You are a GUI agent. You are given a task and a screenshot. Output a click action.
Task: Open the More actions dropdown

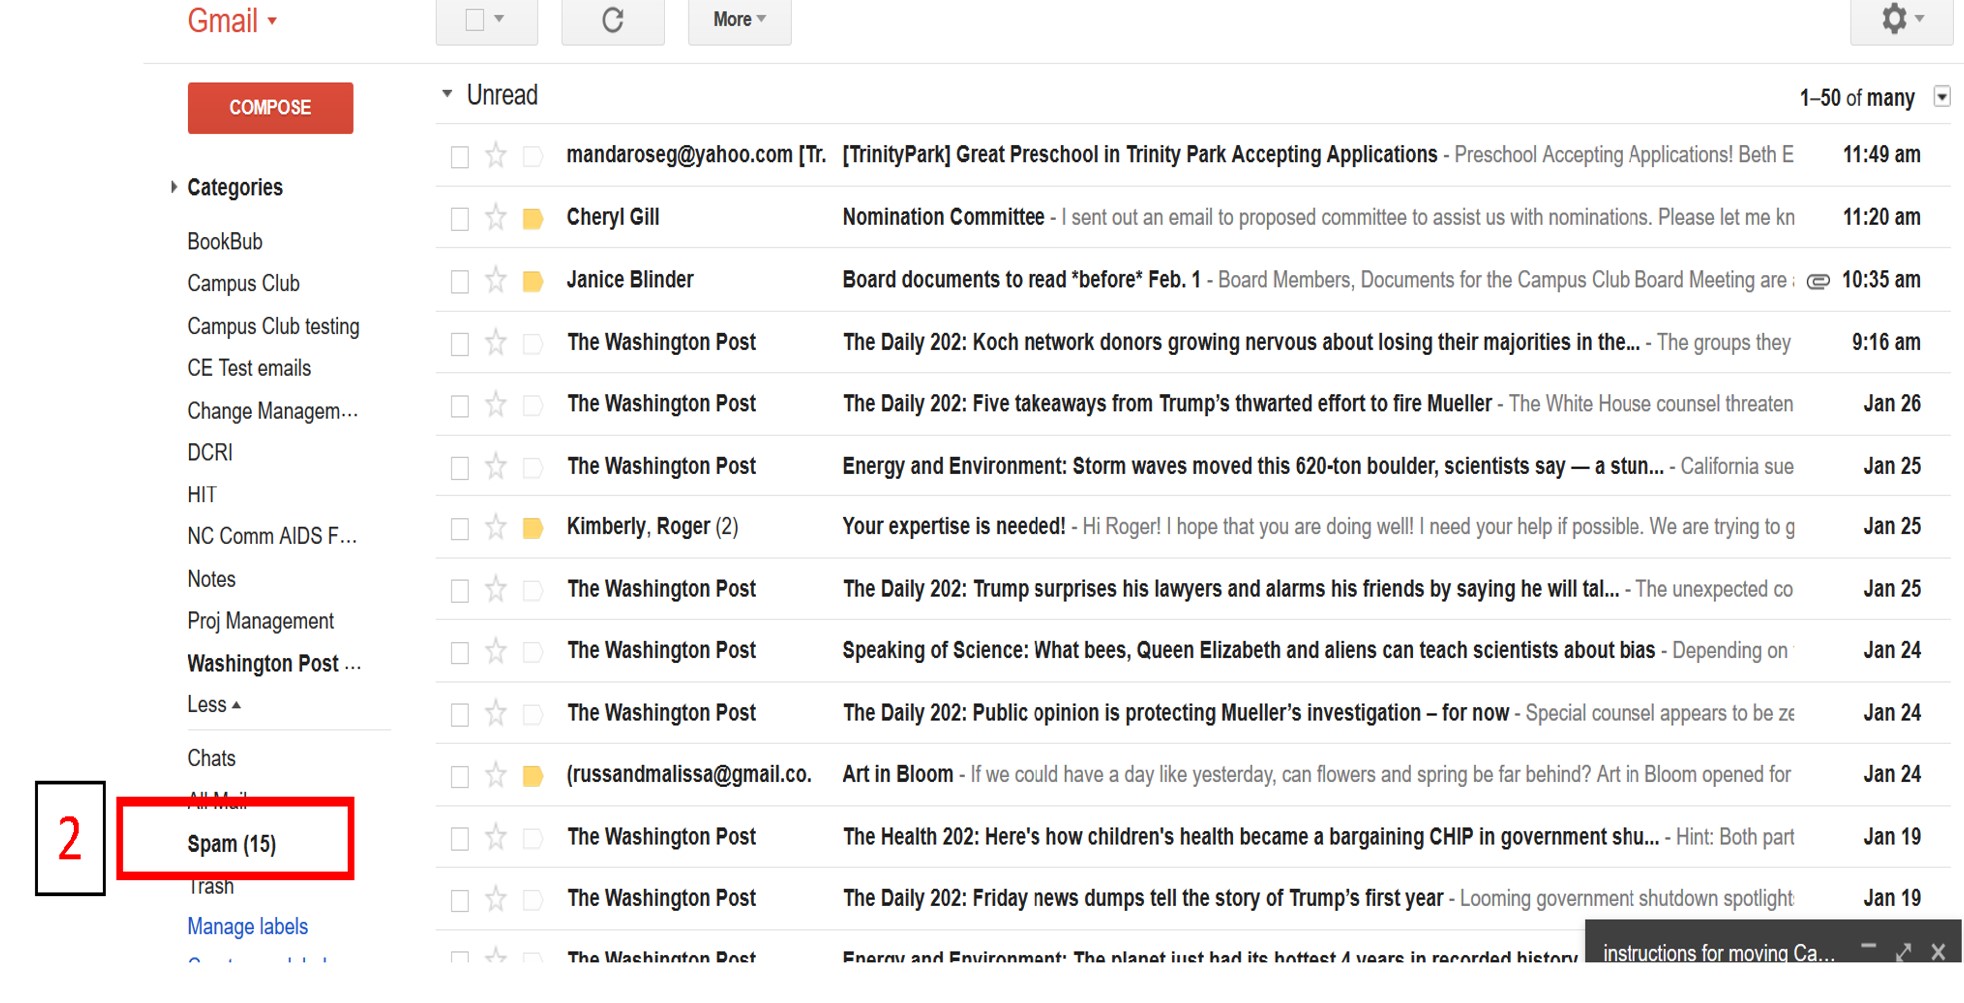[739, 20]
